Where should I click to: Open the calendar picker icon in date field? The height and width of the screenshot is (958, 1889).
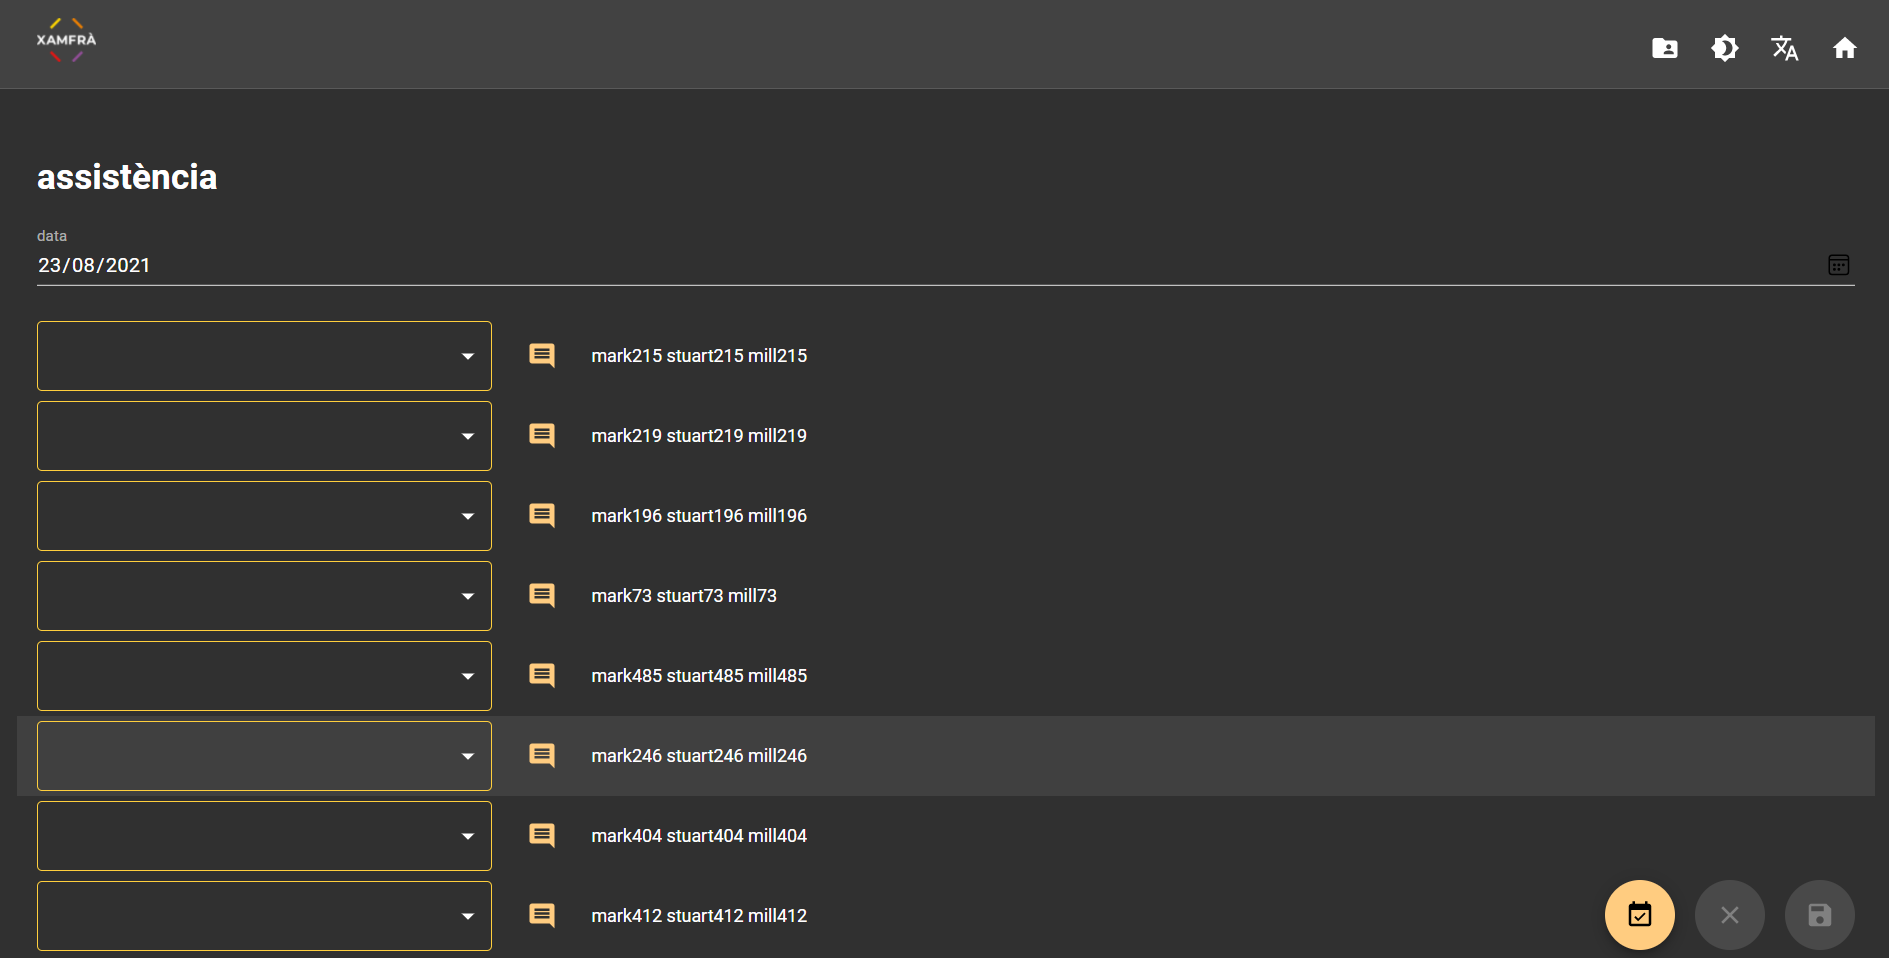pos(1839,265)
